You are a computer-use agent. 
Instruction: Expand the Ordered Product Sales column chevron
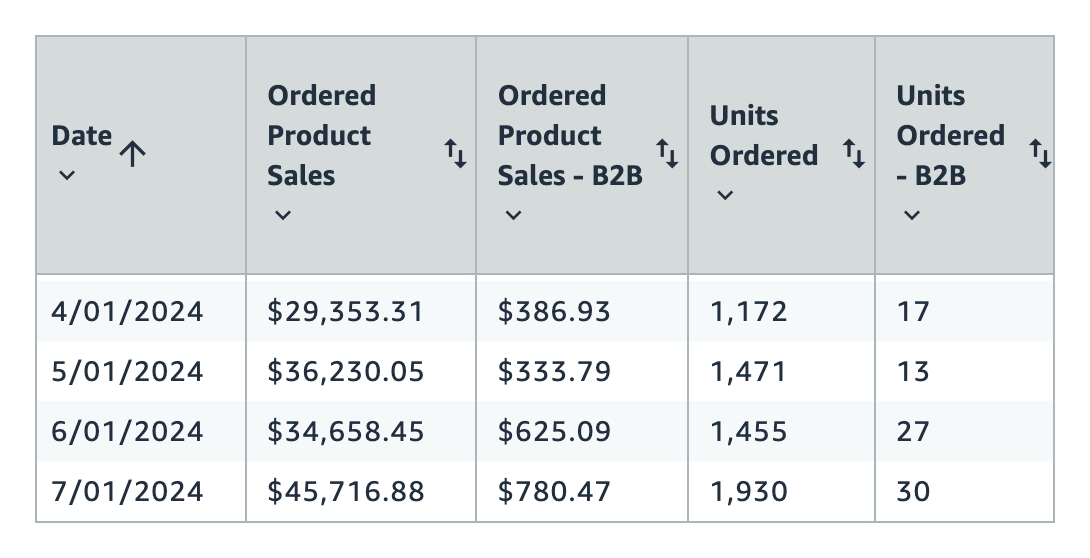[x=283, y=214]
